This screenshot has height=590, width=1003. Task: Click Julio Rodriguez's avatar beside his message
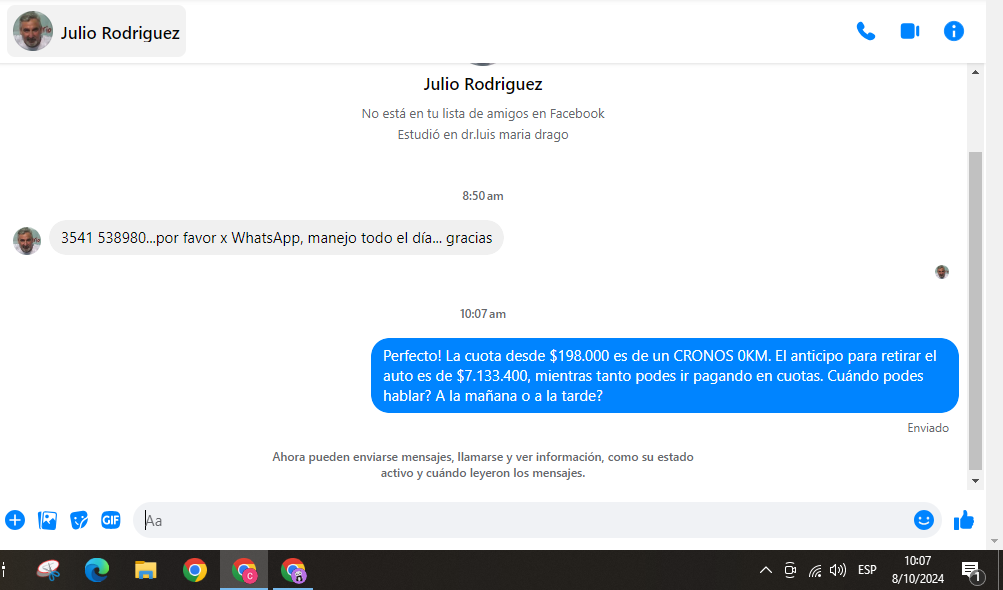[27, 241]
